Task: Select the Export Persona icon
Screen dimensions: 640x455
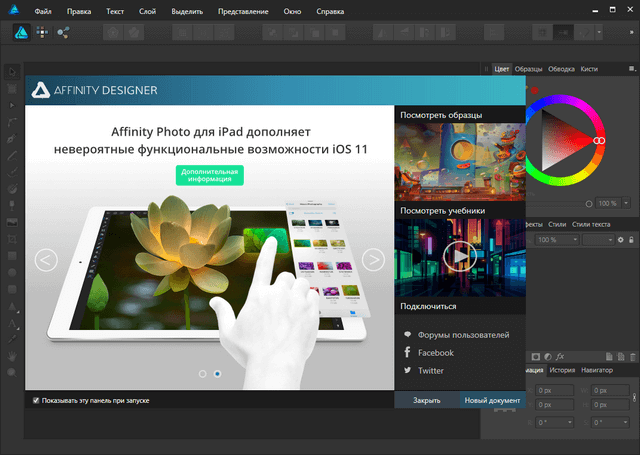Action: point(63,32)
